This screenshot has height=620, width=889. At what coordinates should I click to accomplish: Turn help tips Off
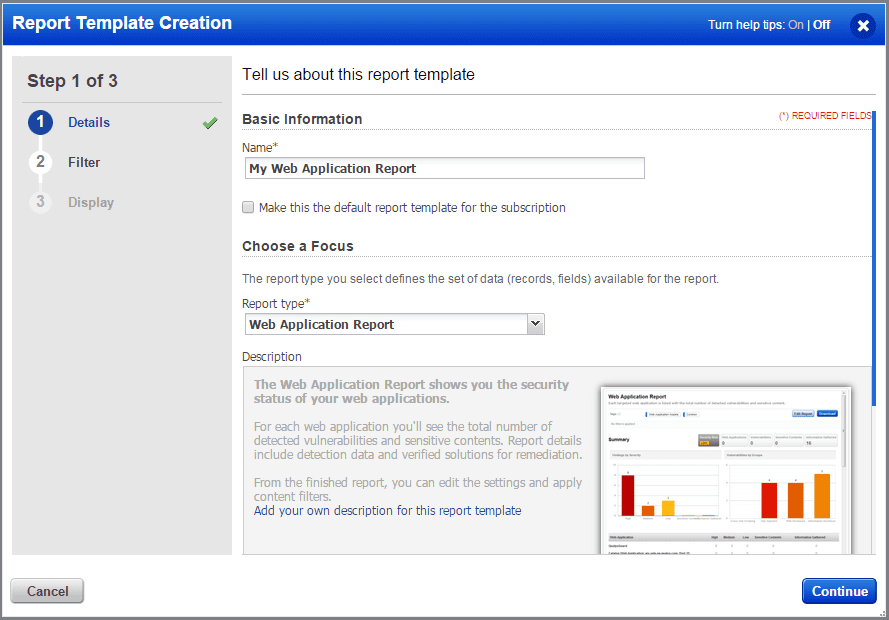pos(820,24)
